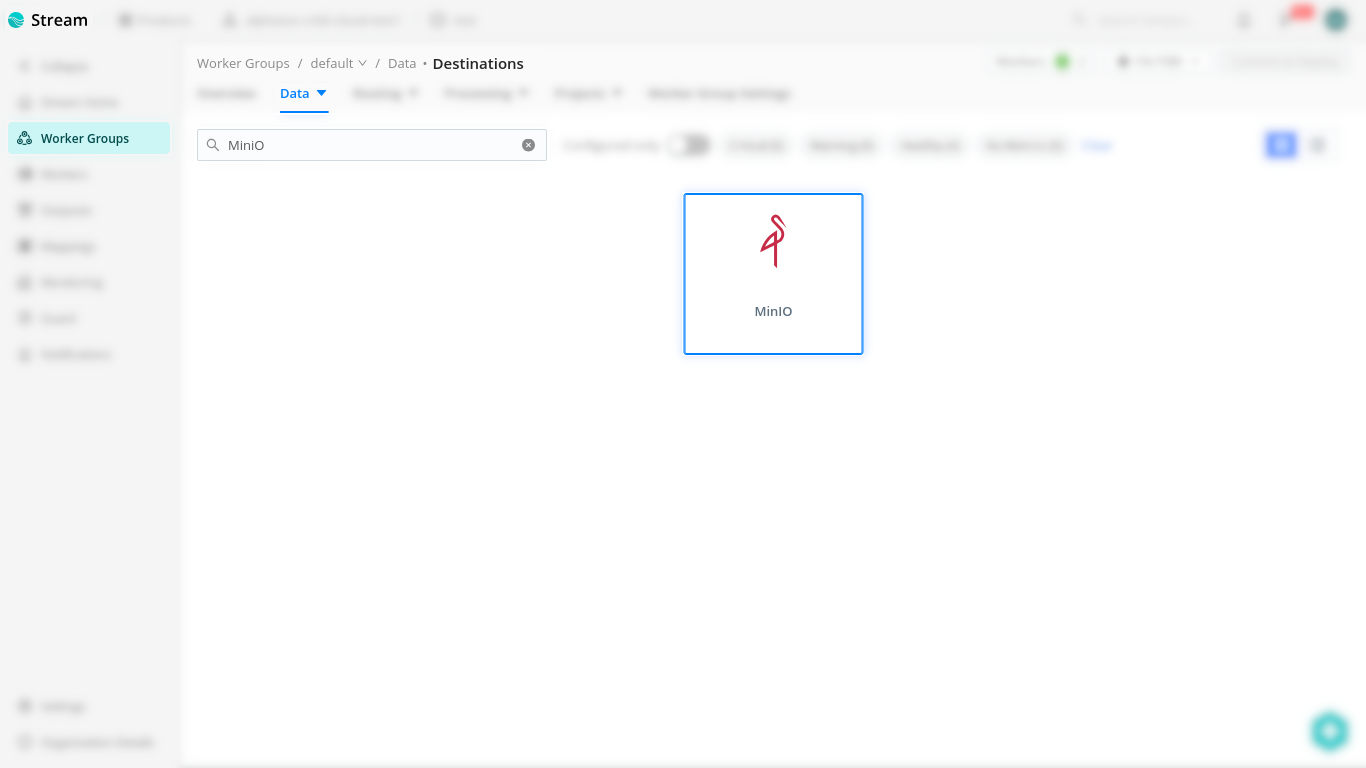Focus the MinIO search input field
Image resolution: width=1366 pixels, height=768 pixels.
coord(370,145)
